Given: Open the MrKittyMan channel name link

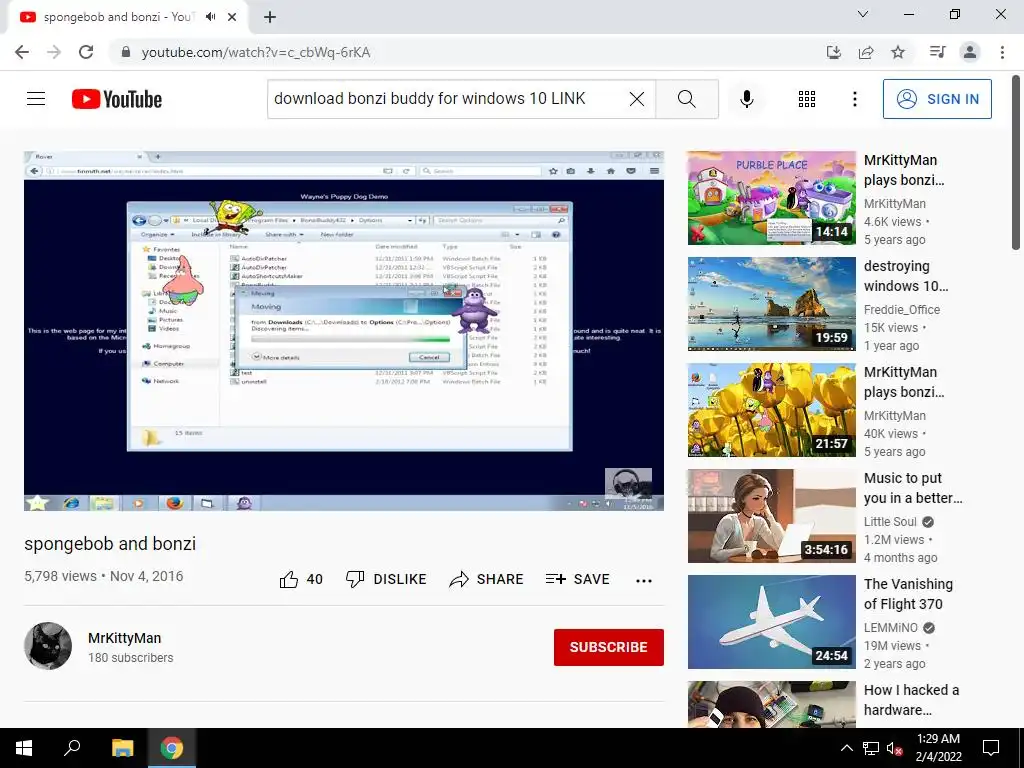Looking at the screenshot, I should point(125,638).
